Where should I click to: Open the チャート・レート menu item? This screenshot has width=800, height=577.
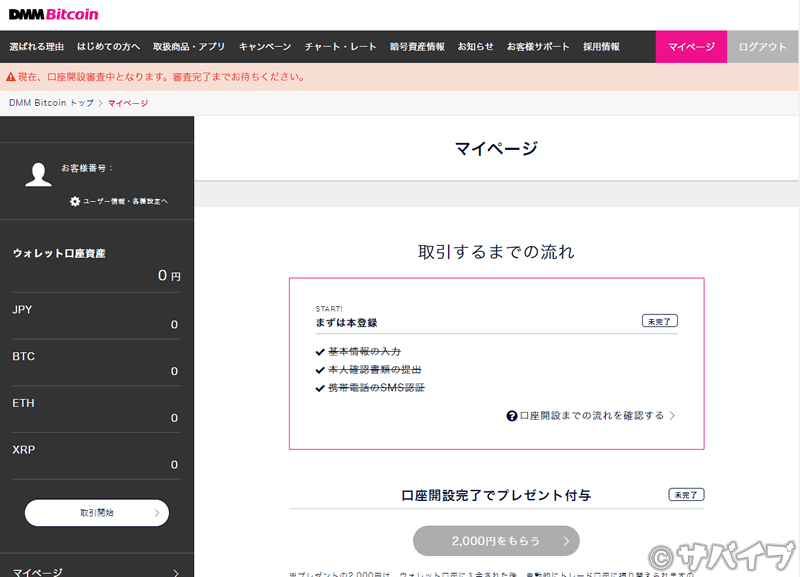click(x=340, y=46)
